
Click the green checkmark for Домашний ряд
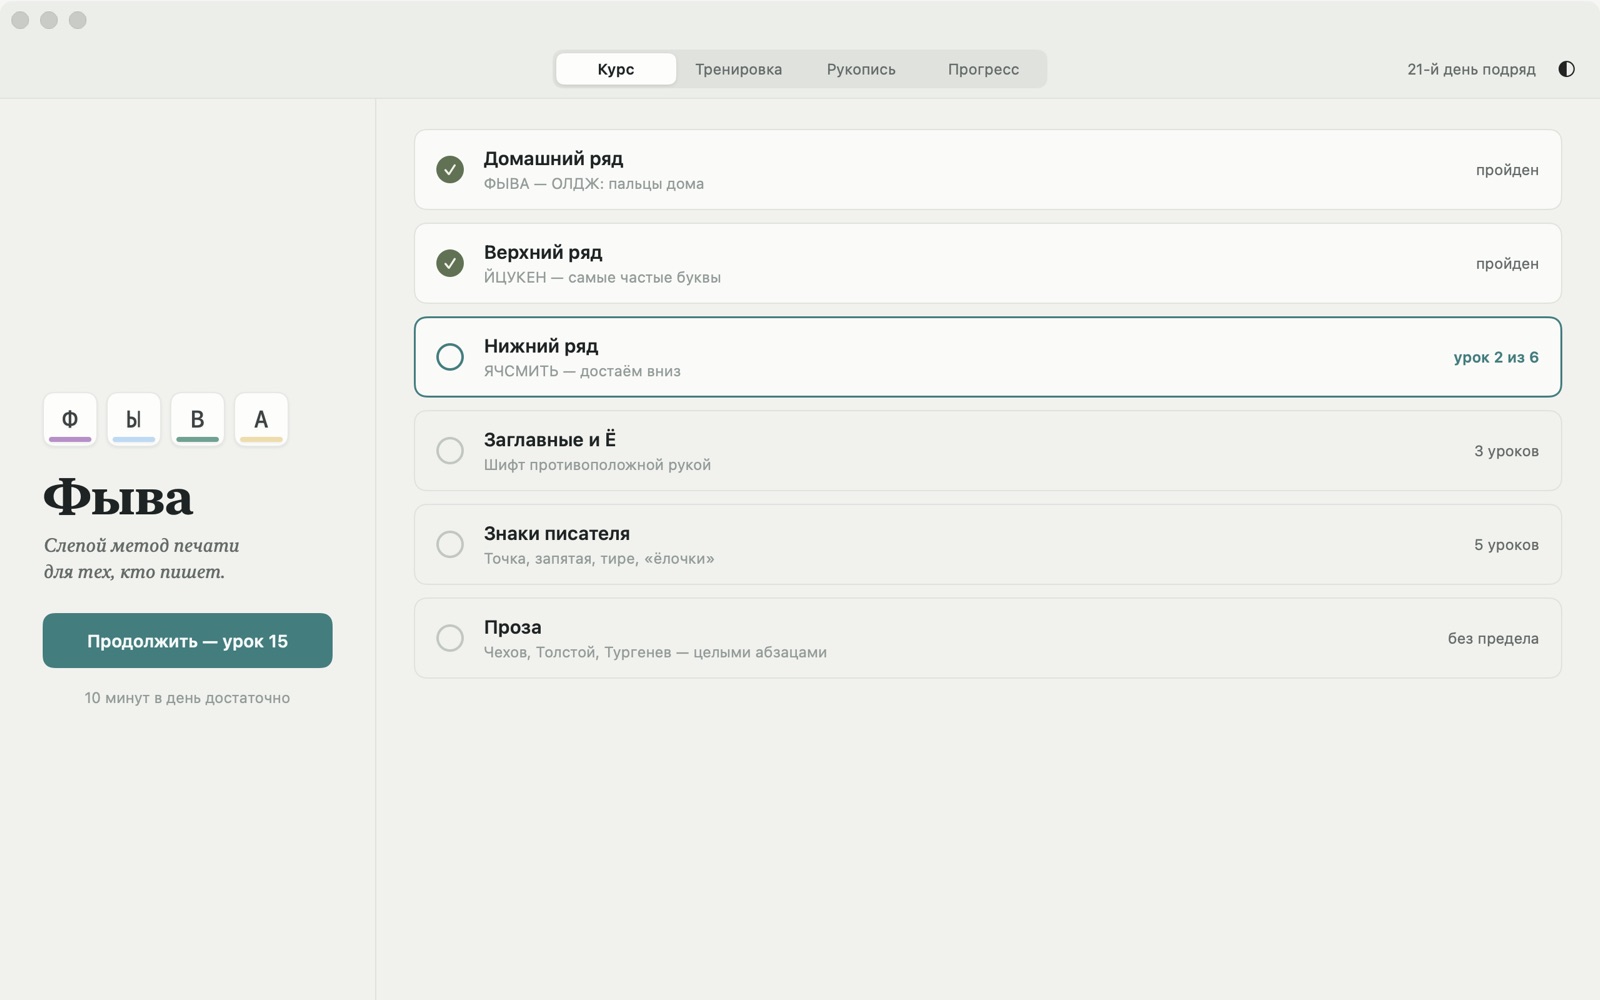tap(450, 169)
